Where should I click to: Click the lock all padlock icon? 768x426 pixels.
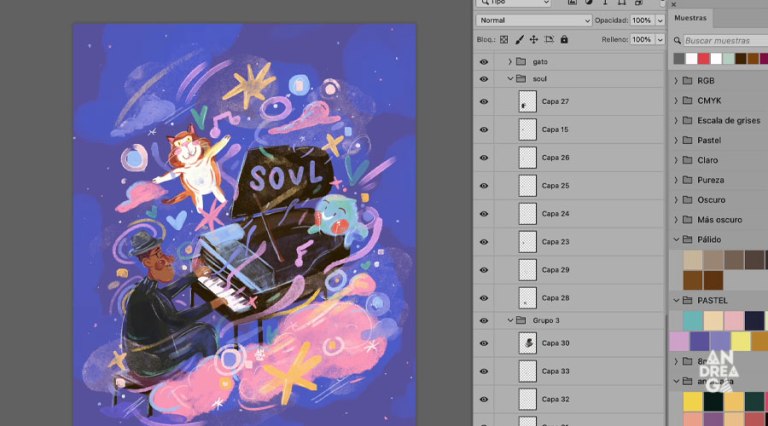tap(564, 39)
